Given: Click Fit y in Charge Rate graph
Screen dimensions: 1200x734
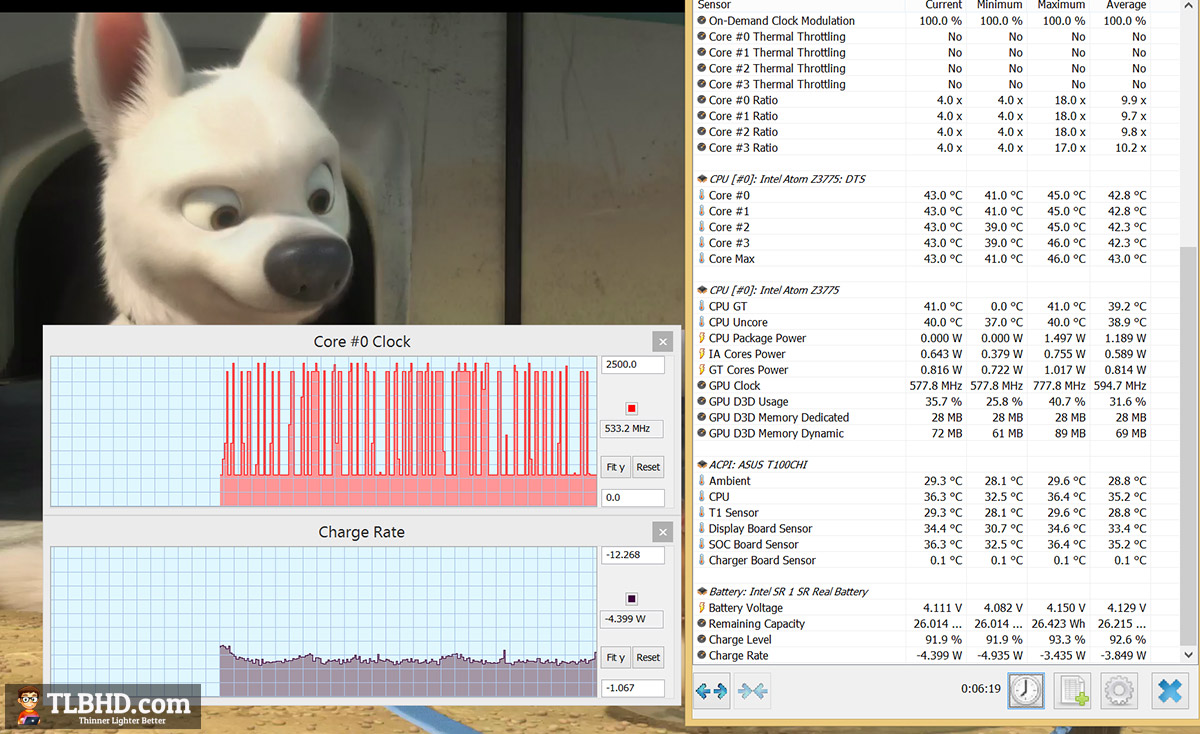Looking at the screenshot, I should click(616, 657).
